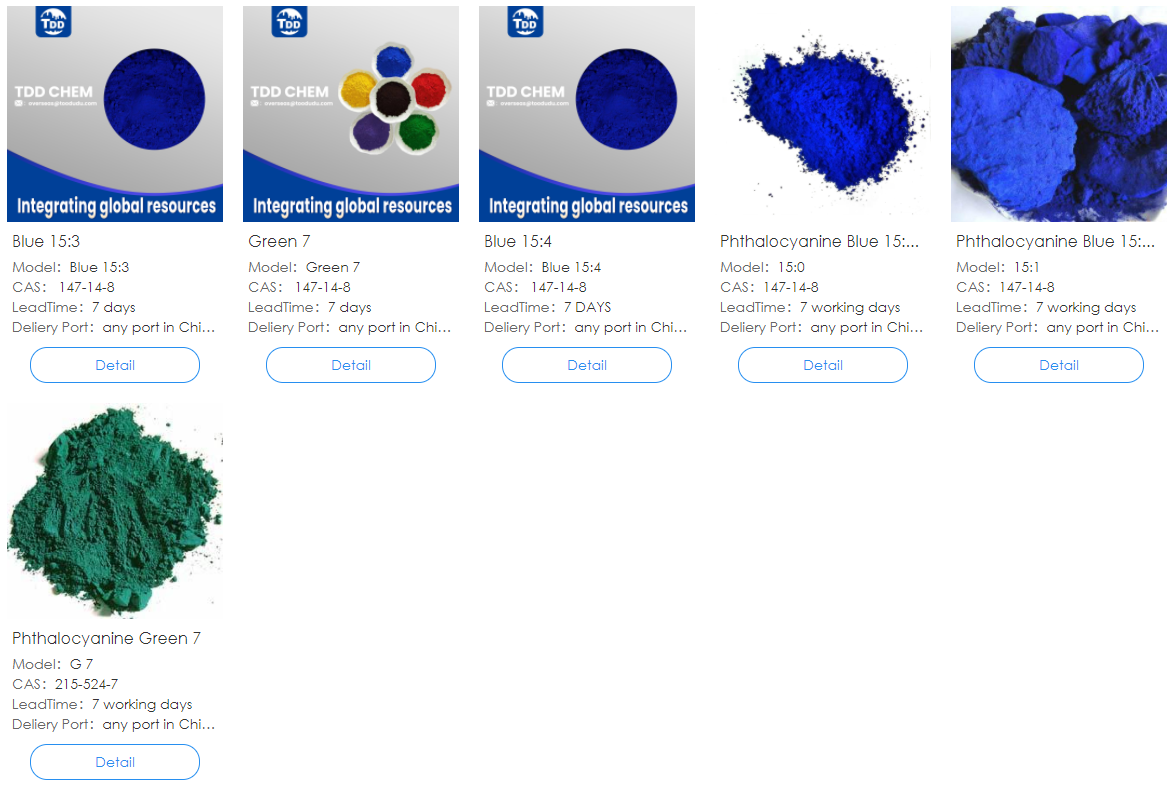Open Detail for Blue 15:3 product

pos(115,365)
